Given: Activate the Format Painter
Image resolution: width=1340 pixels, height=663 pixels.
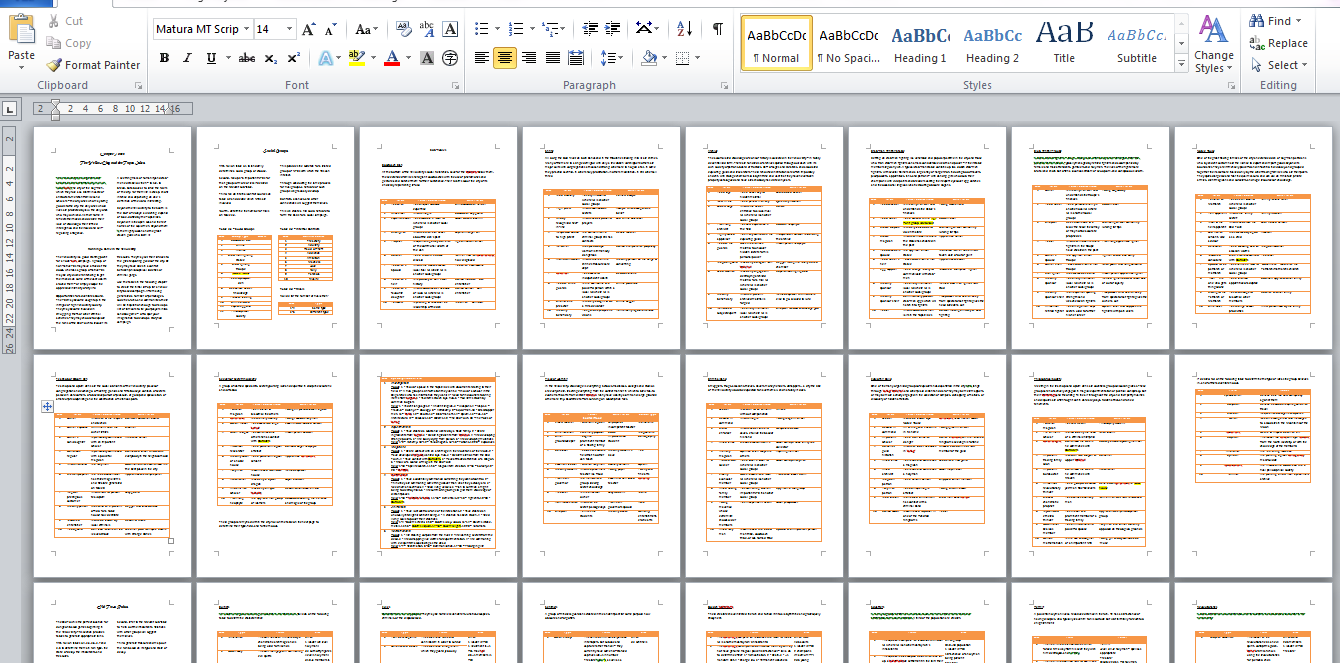Looking at the screenshot, I should point(93,65).
